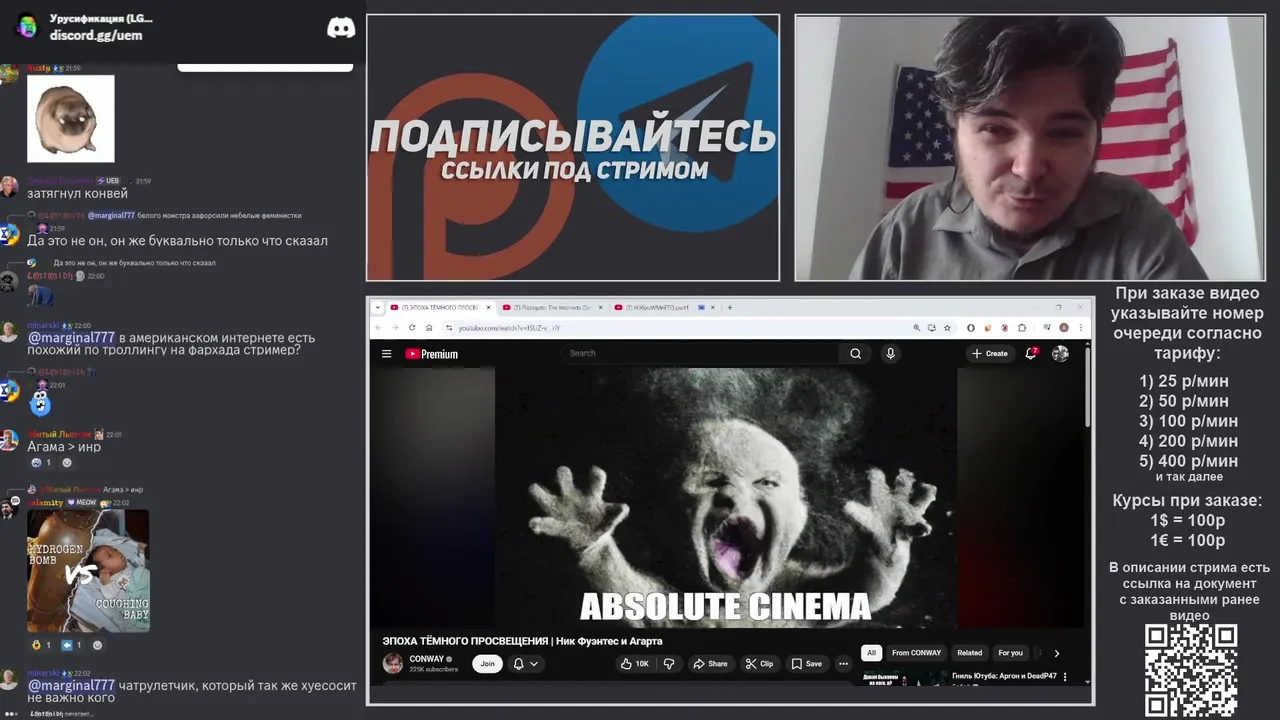
Task: Click the Discord logo in overlay
Action: pyautogui.click(x=341, y=28)
